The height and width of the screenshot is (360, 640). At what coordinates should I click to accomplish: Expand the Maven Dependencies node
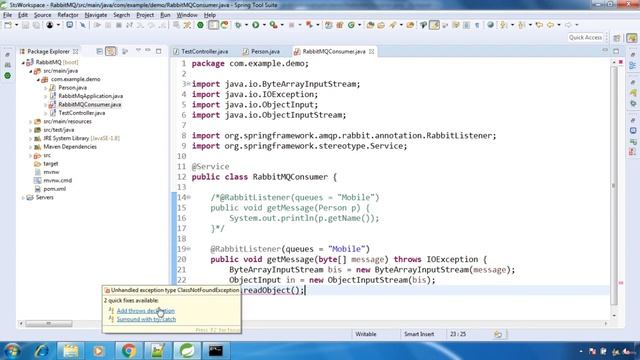tap(31, 147)
